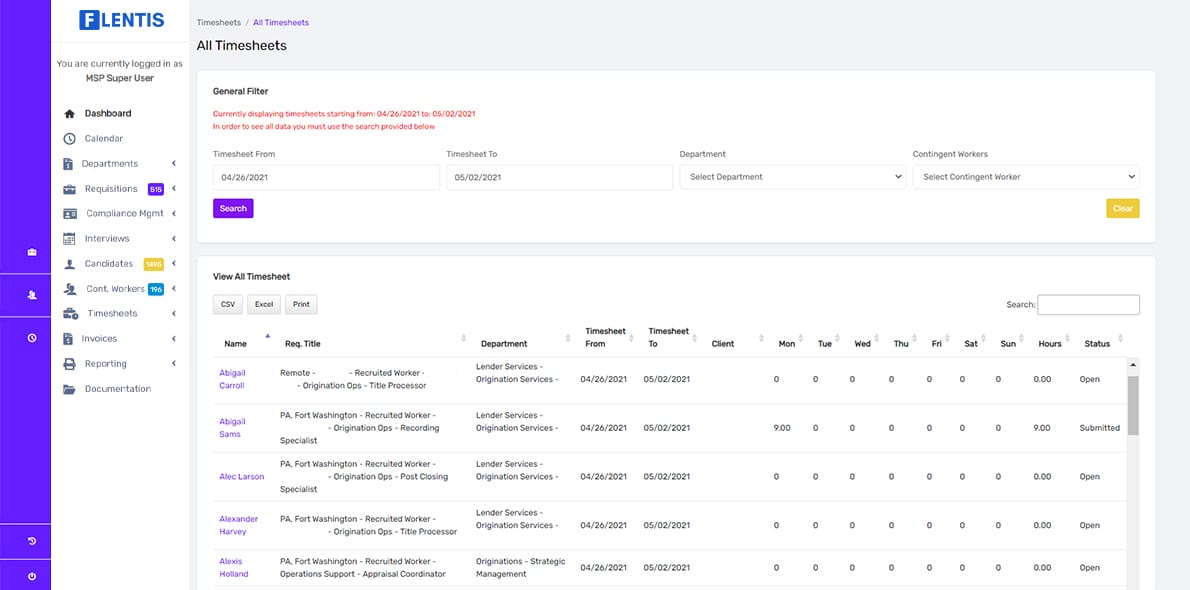Screen dimensions: 1190x590
Task: Open the Select Contingent Worker dropdown
Action: 1026,177
